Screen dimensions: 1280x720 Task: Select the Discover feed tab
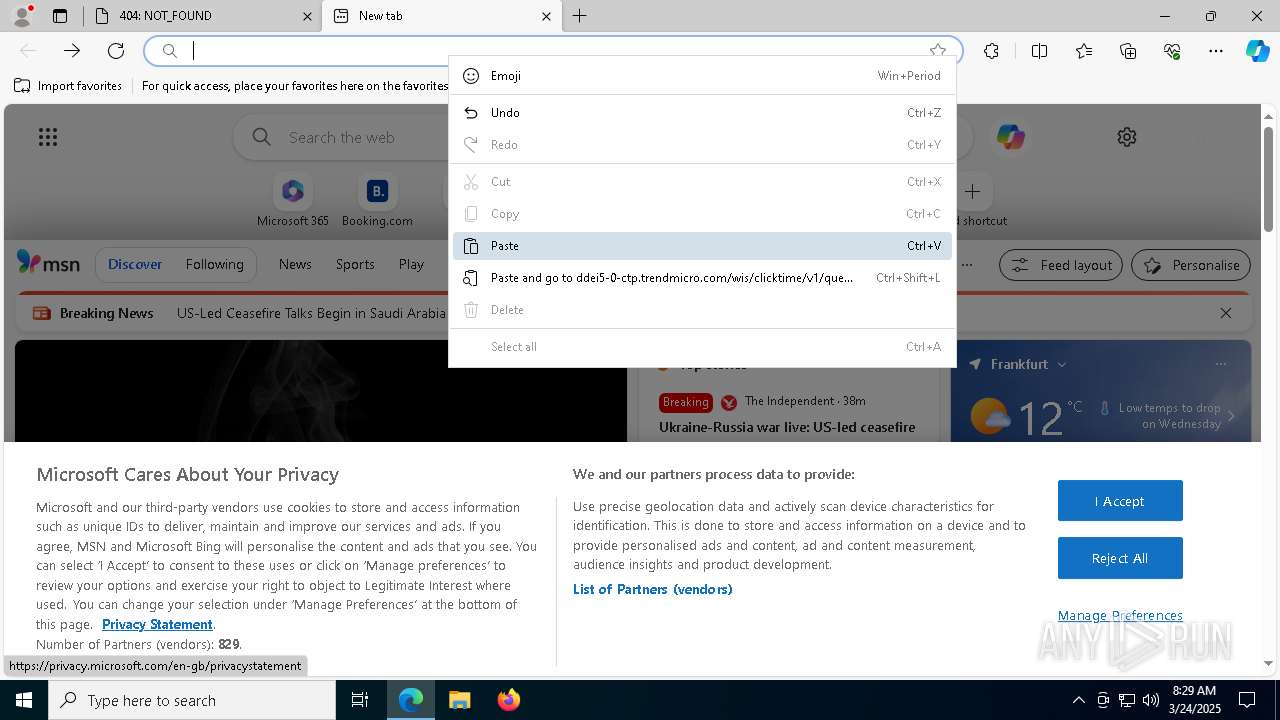tap(135, 264)
